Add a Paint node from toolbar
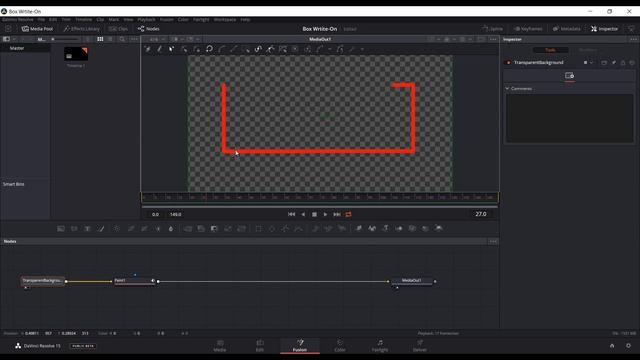Viewport: 640px width, 360px height. (x=101, y=229)
